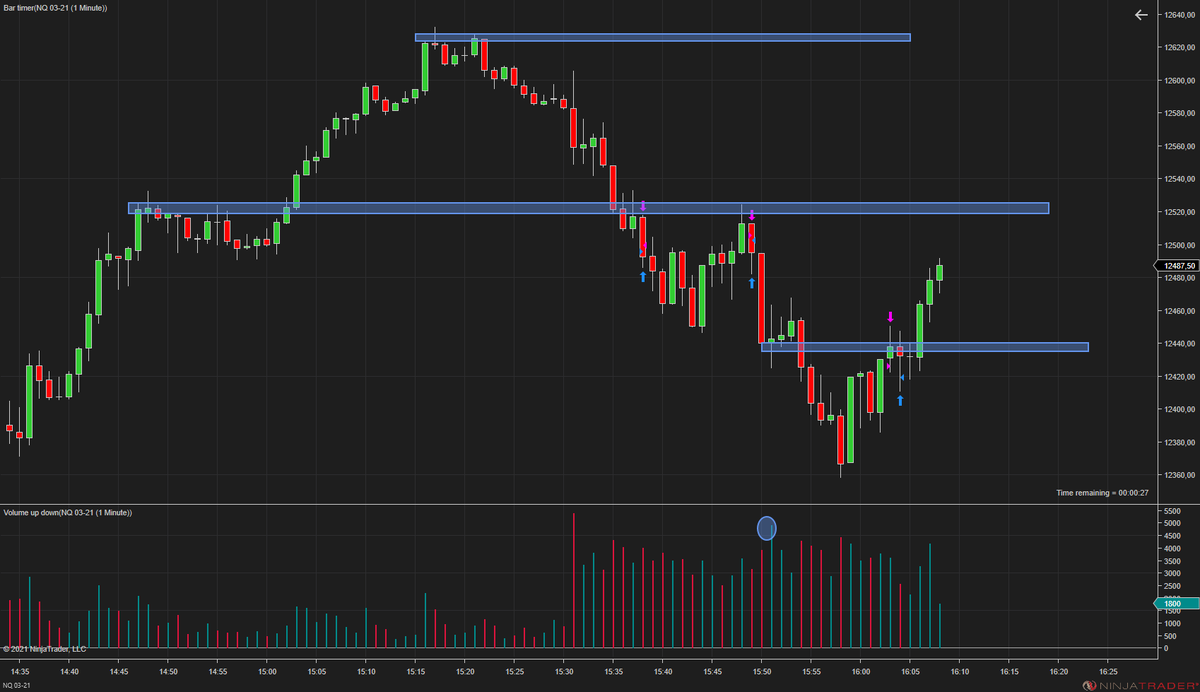Click the Time remaining = 00:00:27 text

tap(1101, 493)
